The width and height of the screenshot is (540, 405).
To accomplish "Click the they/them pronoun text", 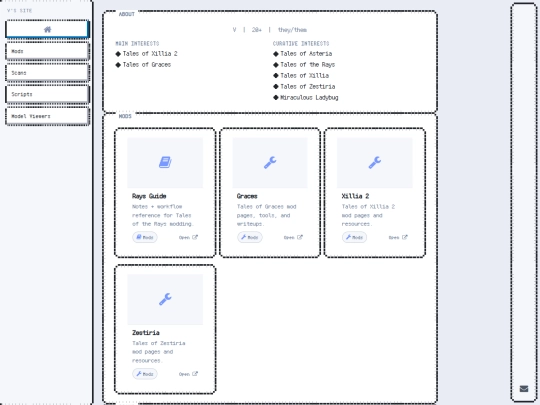I will click(x=292, y=30).
